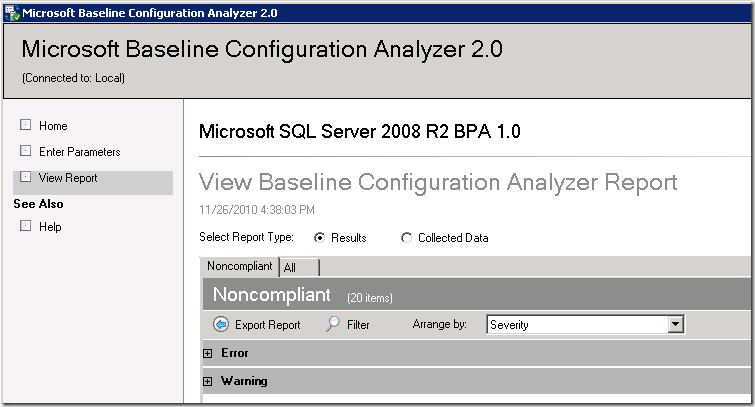Click the Export Report text label
The image size is (755, 407).
point(267,325)
